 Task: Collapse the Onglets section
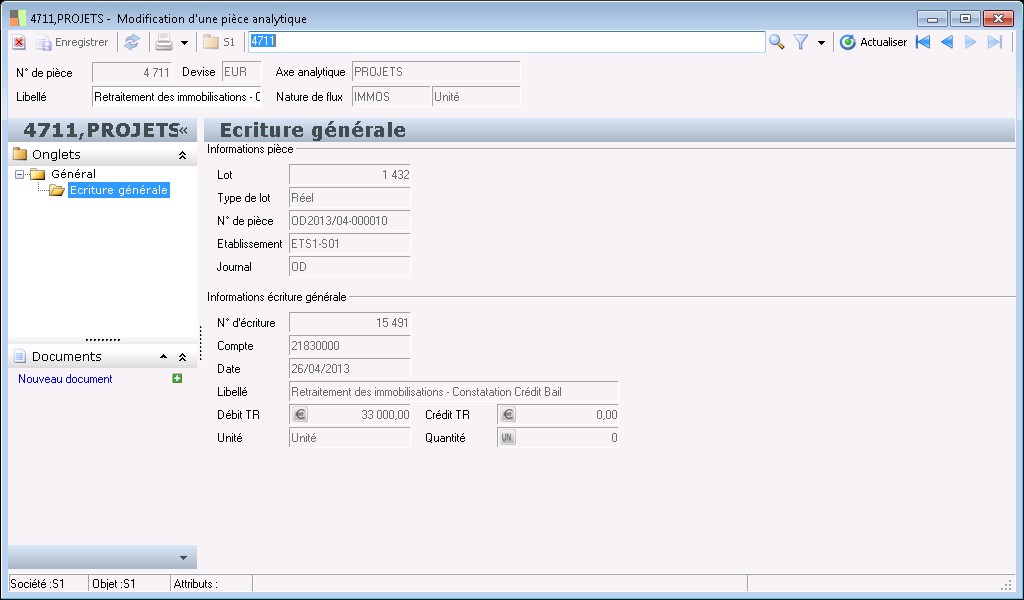(182, 155)
